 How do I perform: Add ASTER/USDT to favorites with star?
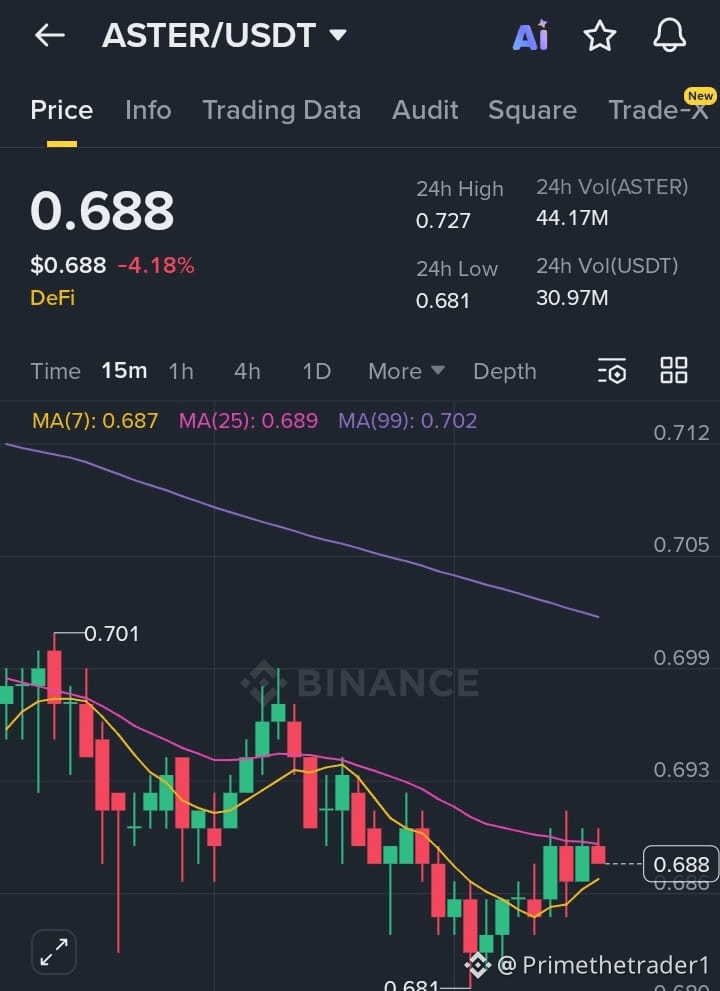click(x=599, y=35)
